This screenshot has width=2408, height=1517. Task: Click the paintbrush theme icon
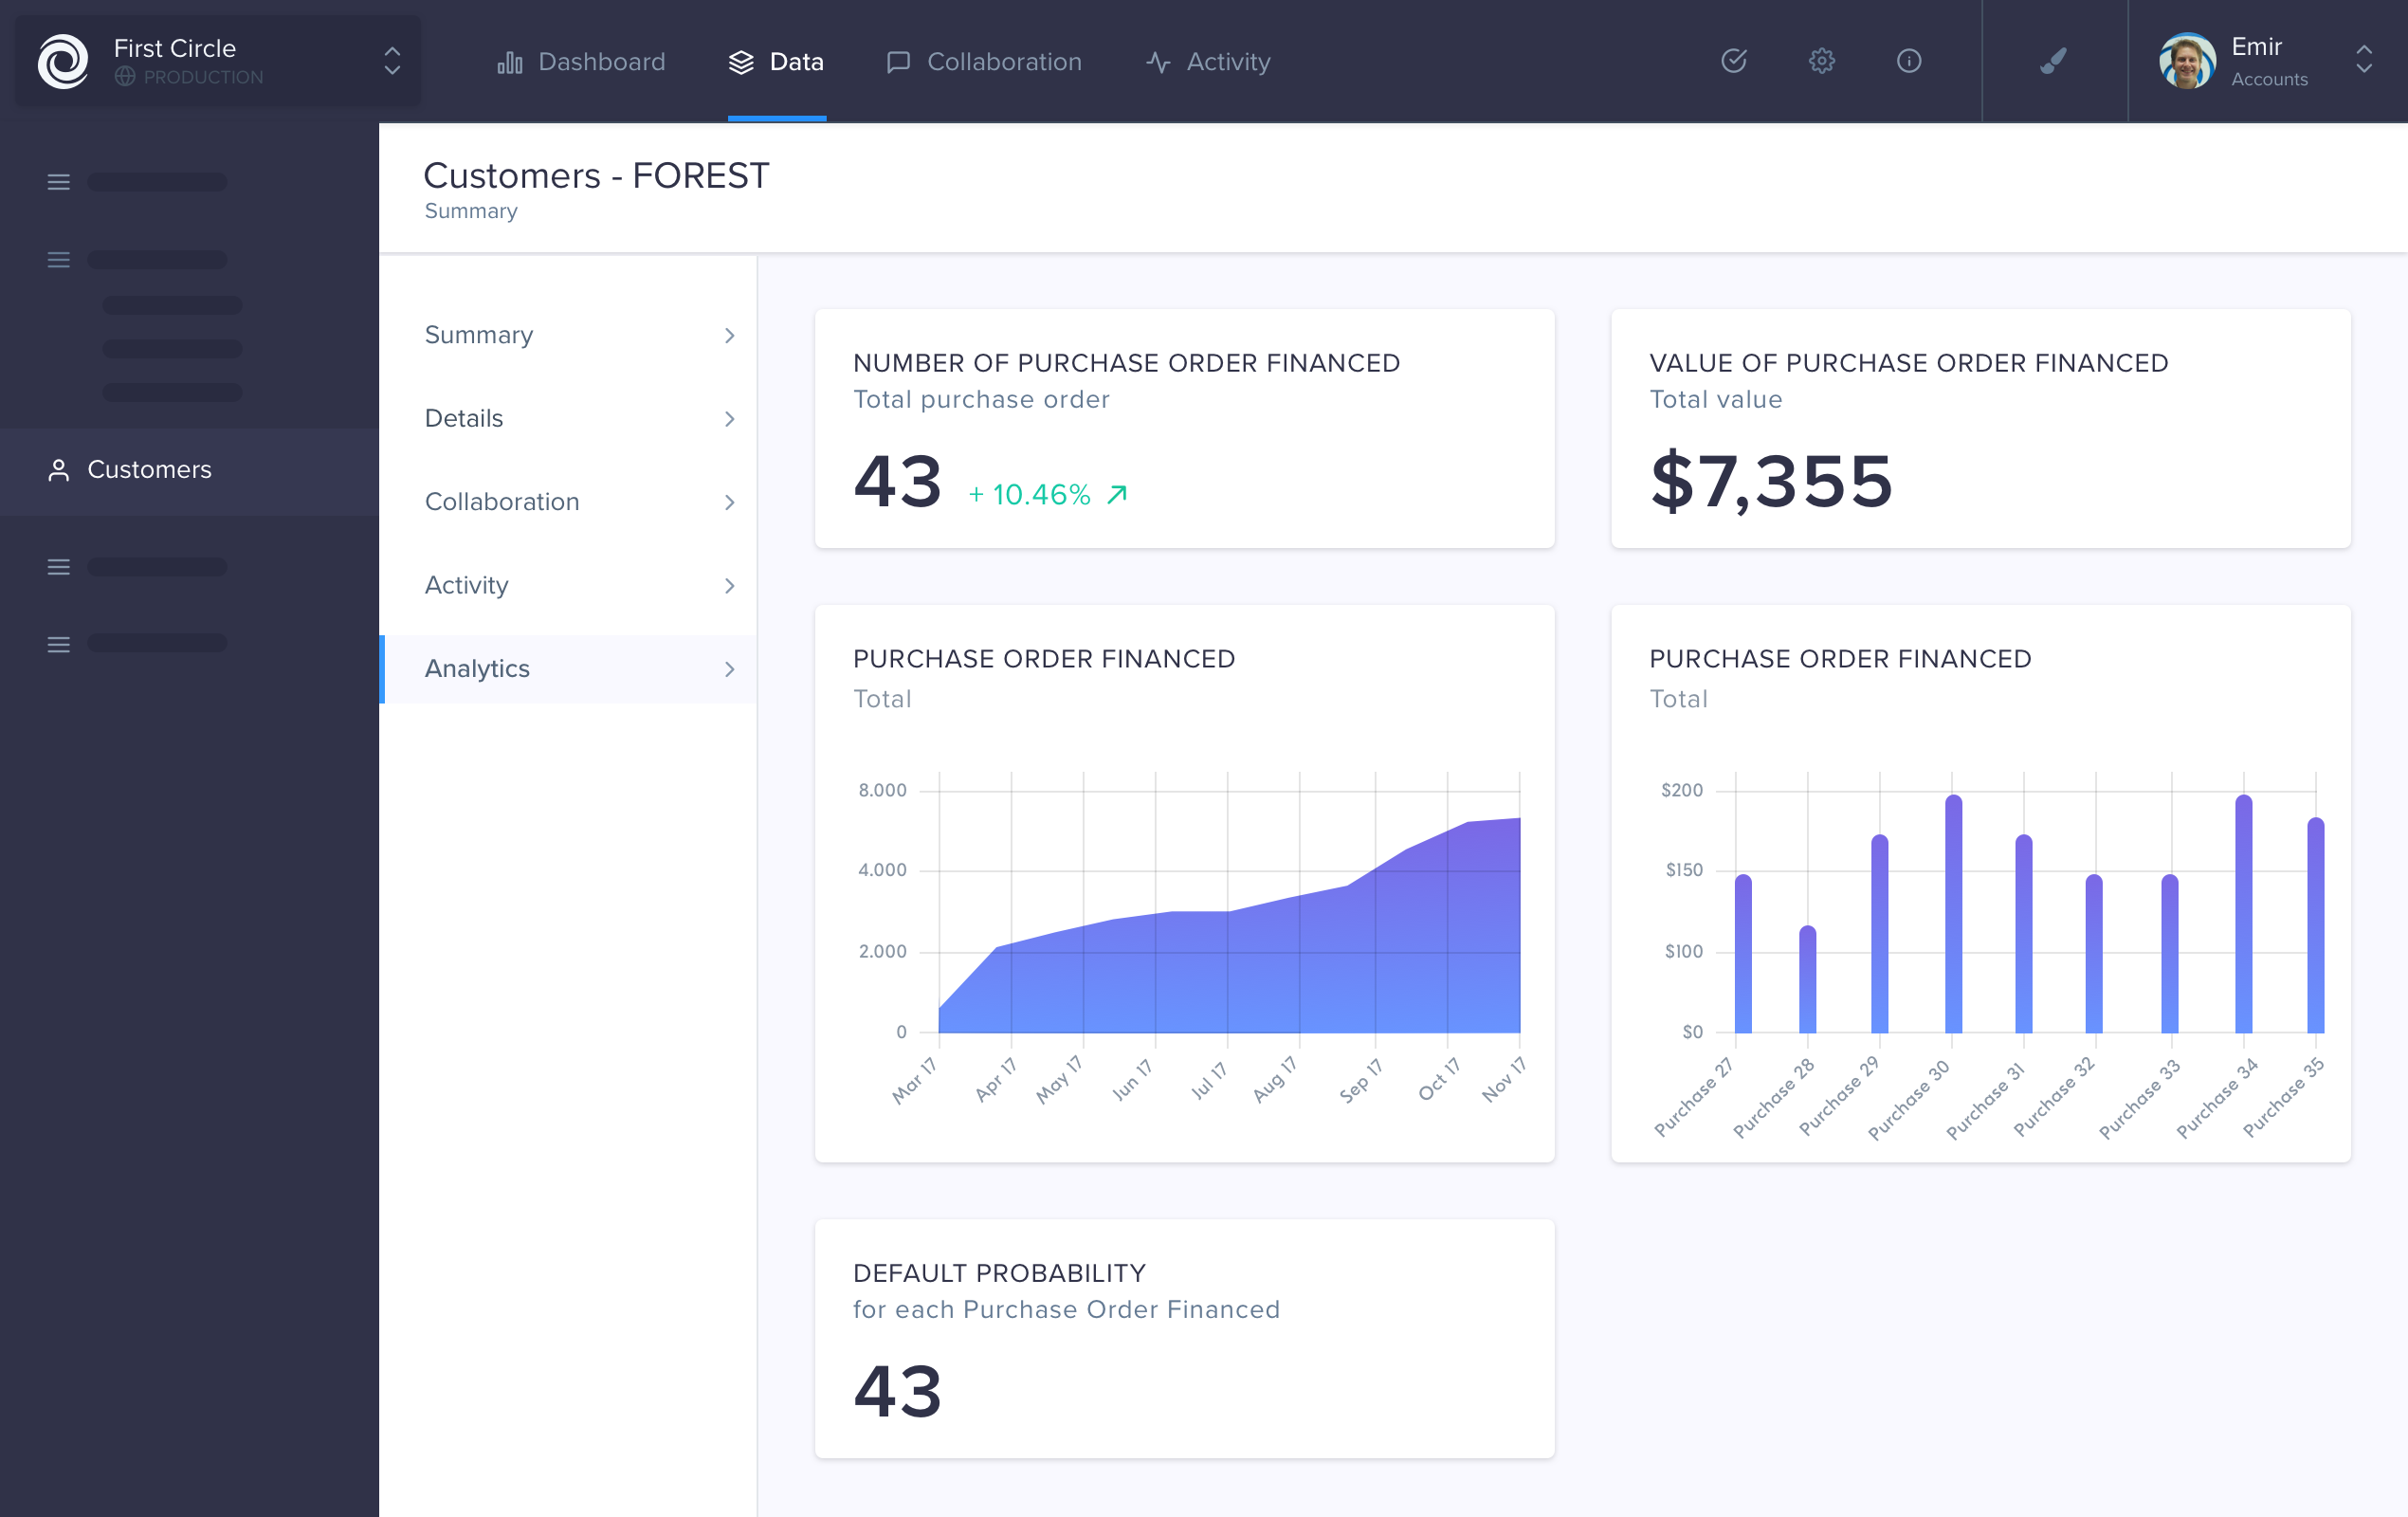click(x=2053, y=61)
